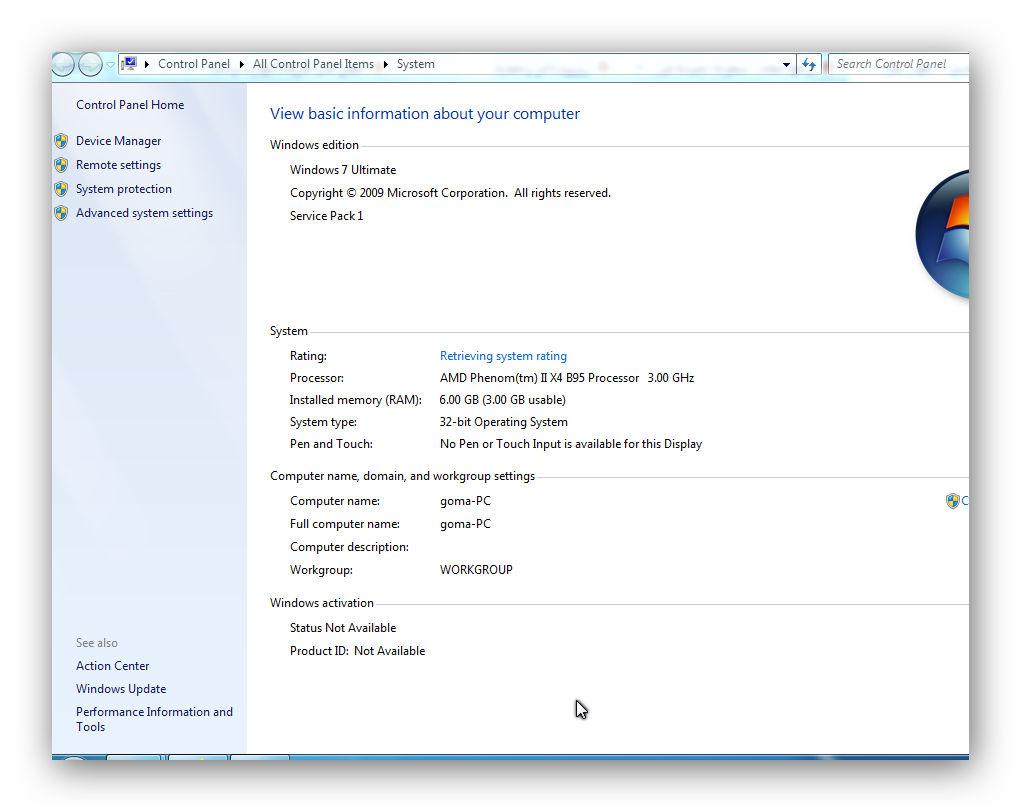This screenshot has height=812, width=1021.
Task: Open Device Manager link
Action: (119, 141)
